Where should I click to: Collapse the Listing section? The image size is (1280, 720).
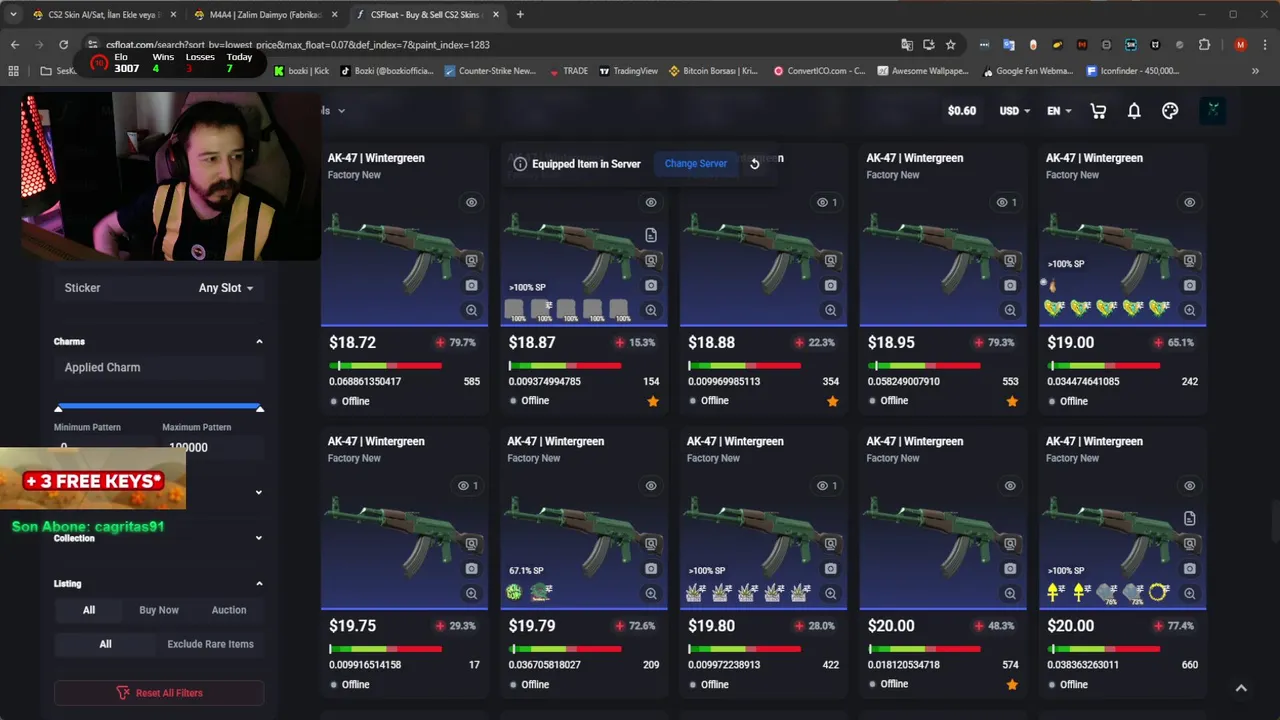coord(259,584)
